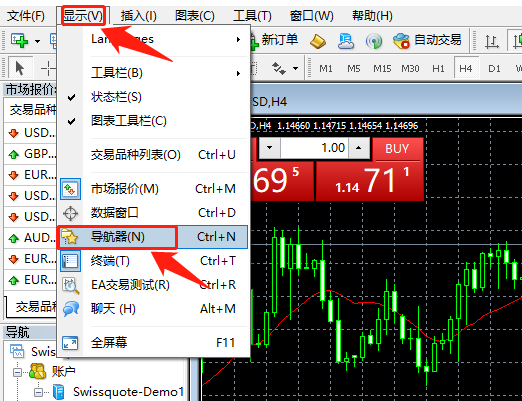Switch to M5 timeframe
This screenshot has width=522, height=401.
354,69
